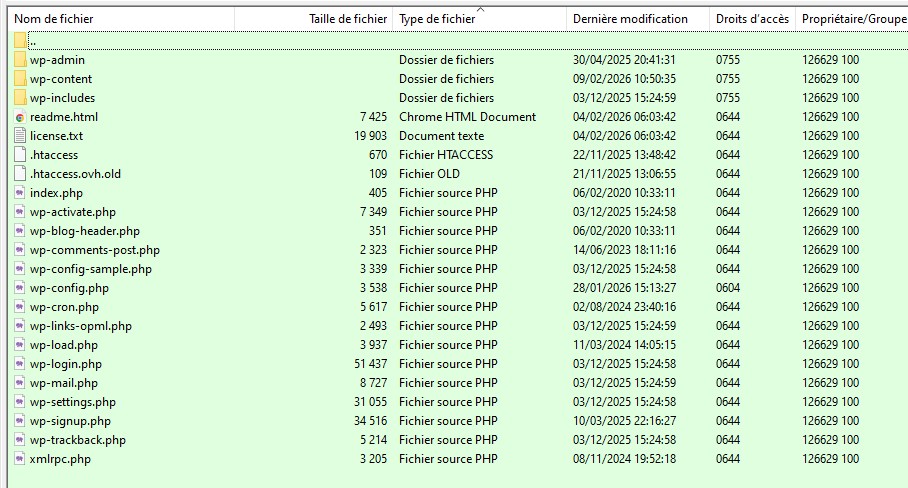The image size is (908, 488).
Task: Select the wp-trackback.php file name
Action: pos(78,440)
